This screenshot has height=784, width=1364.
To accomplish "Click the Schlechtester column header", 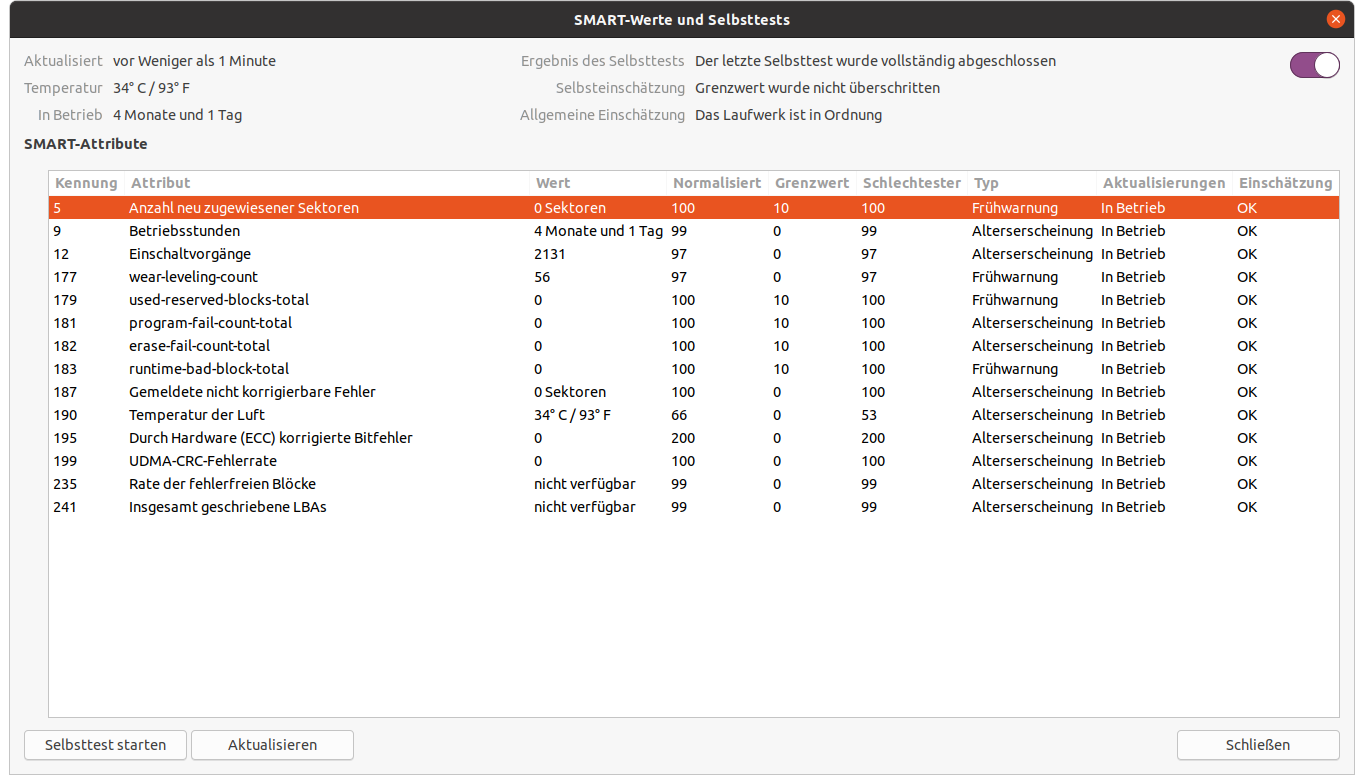I will point(912,183).
